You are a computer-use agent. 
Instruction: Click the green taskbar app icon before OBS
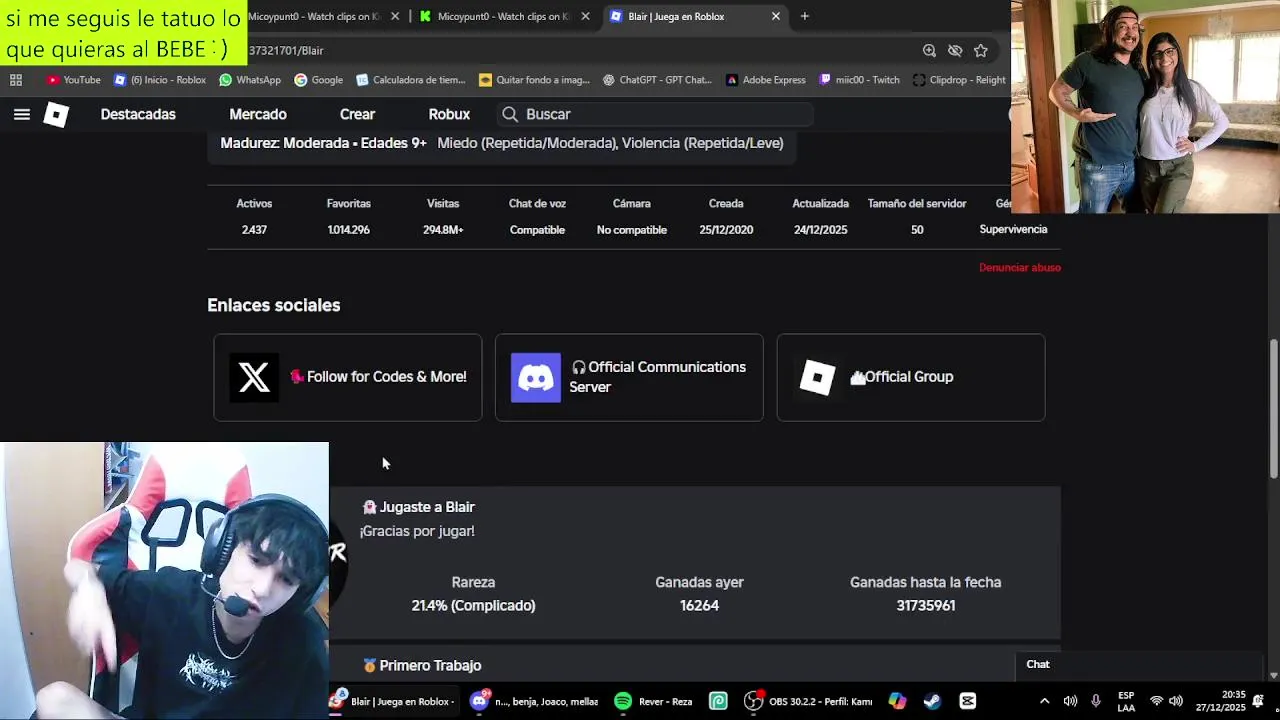tap(718, 701)
